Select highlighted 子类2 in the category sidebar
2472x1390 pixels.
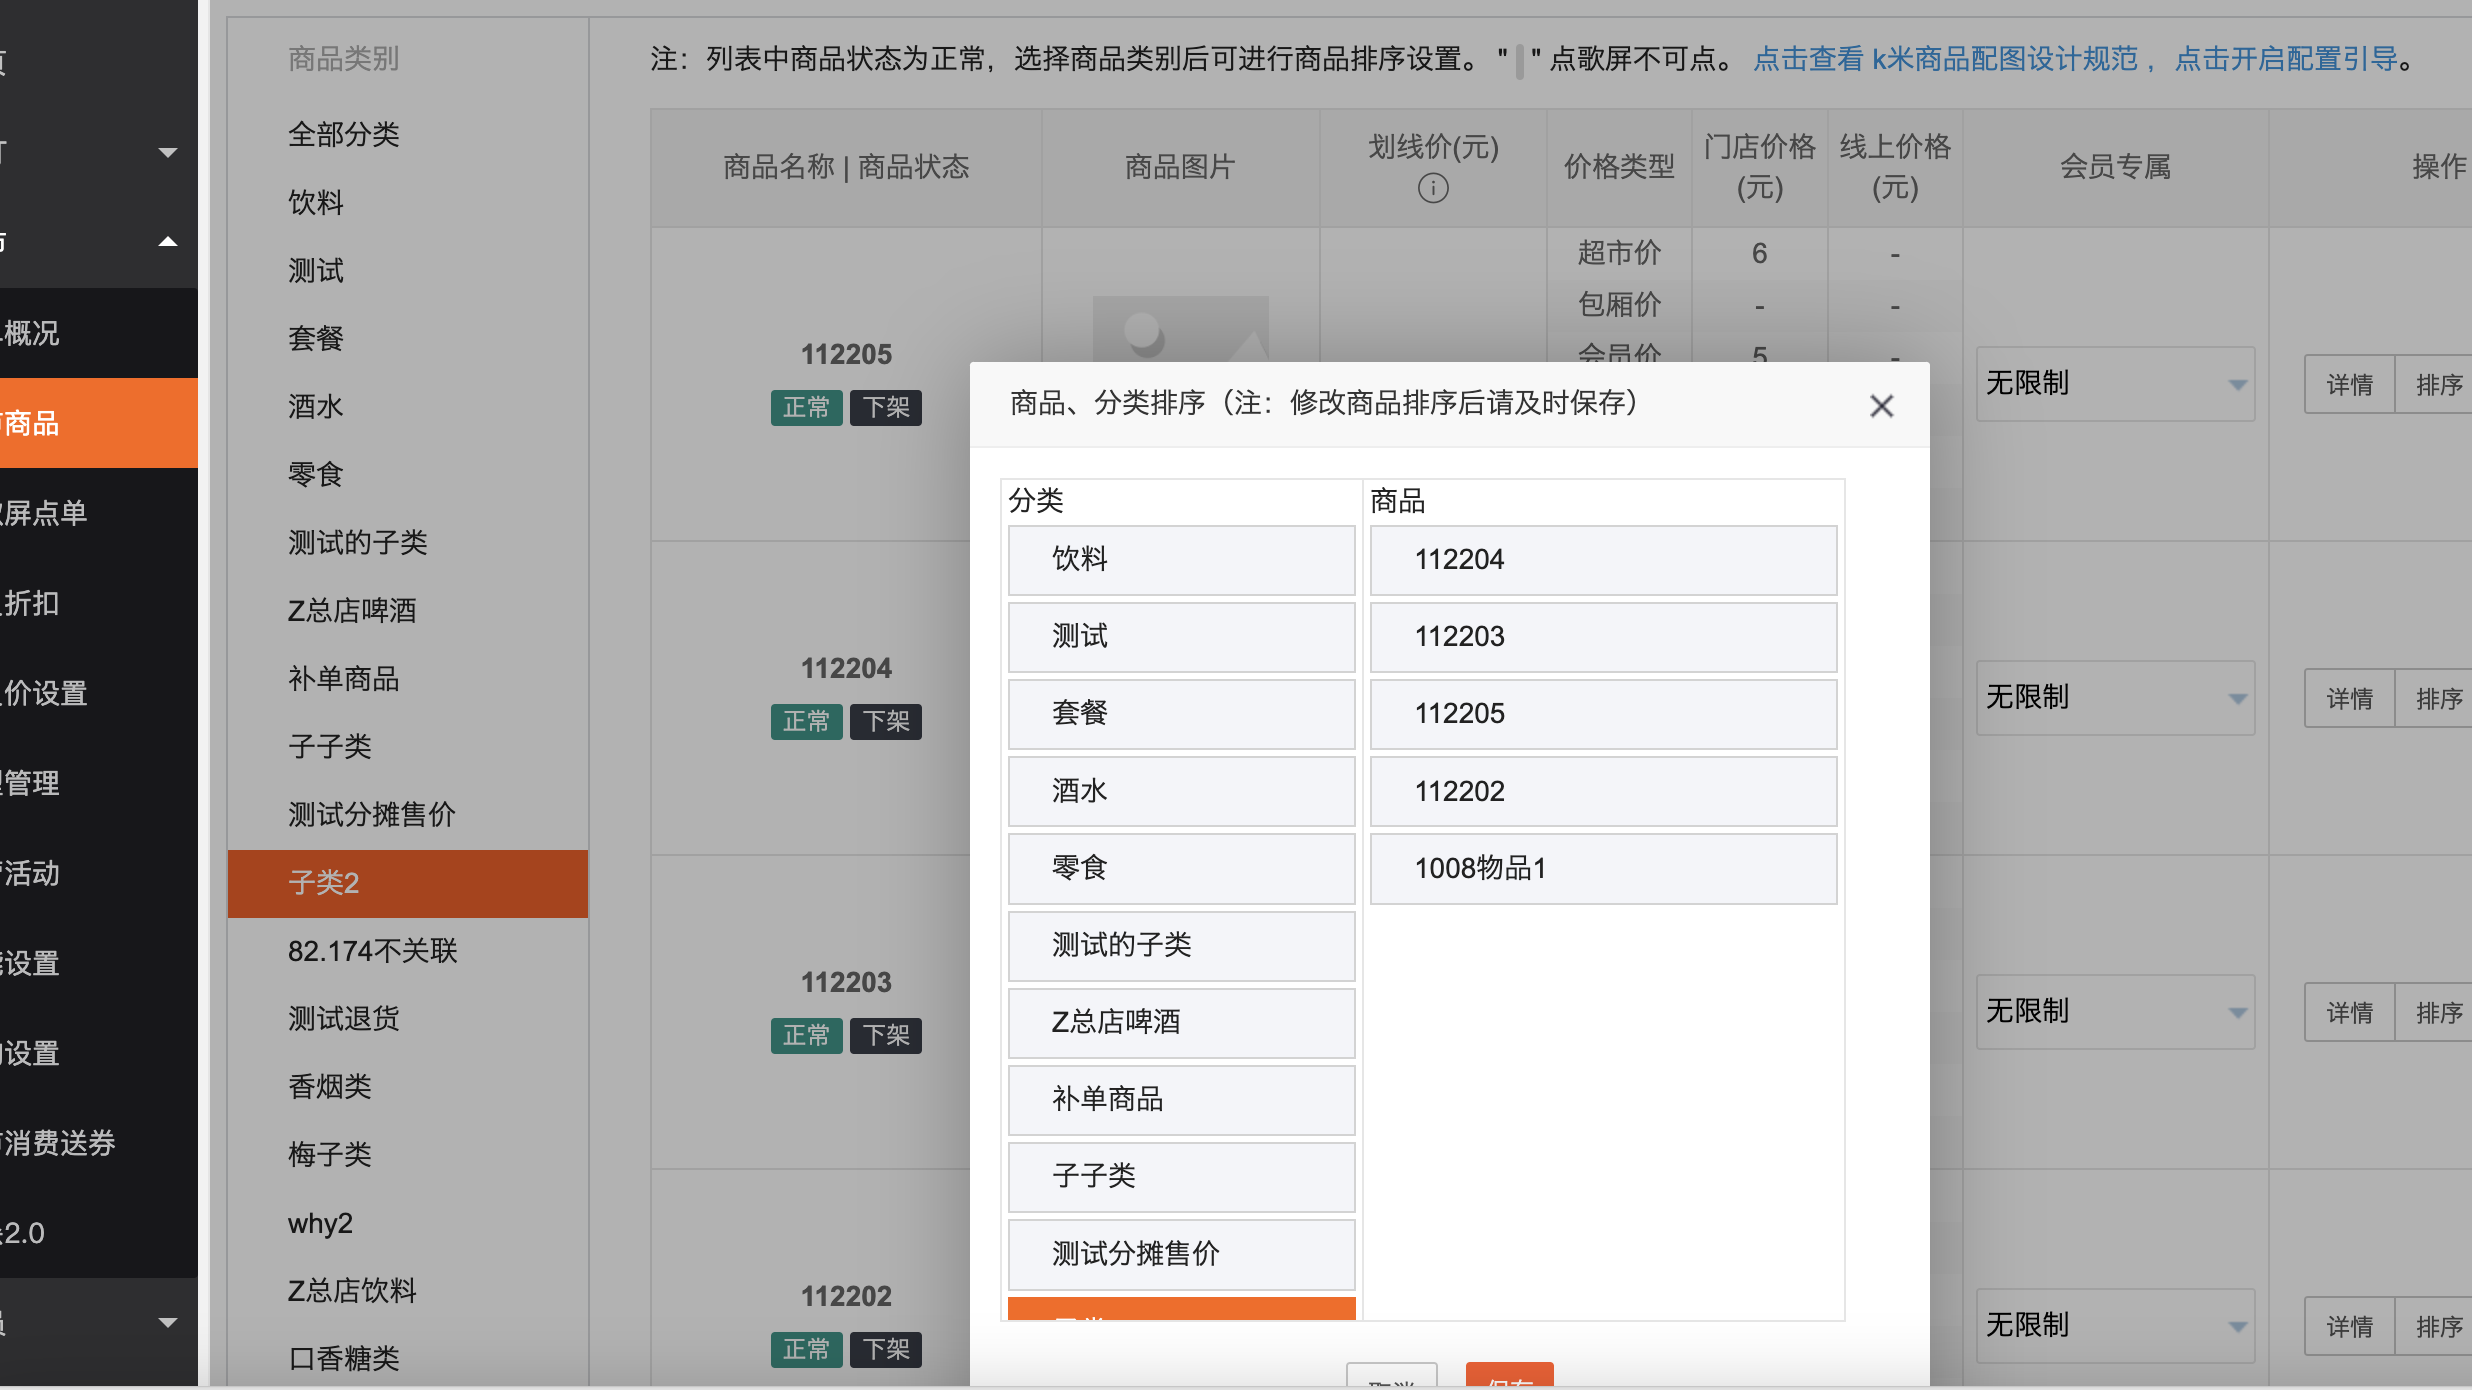point(407,883)
